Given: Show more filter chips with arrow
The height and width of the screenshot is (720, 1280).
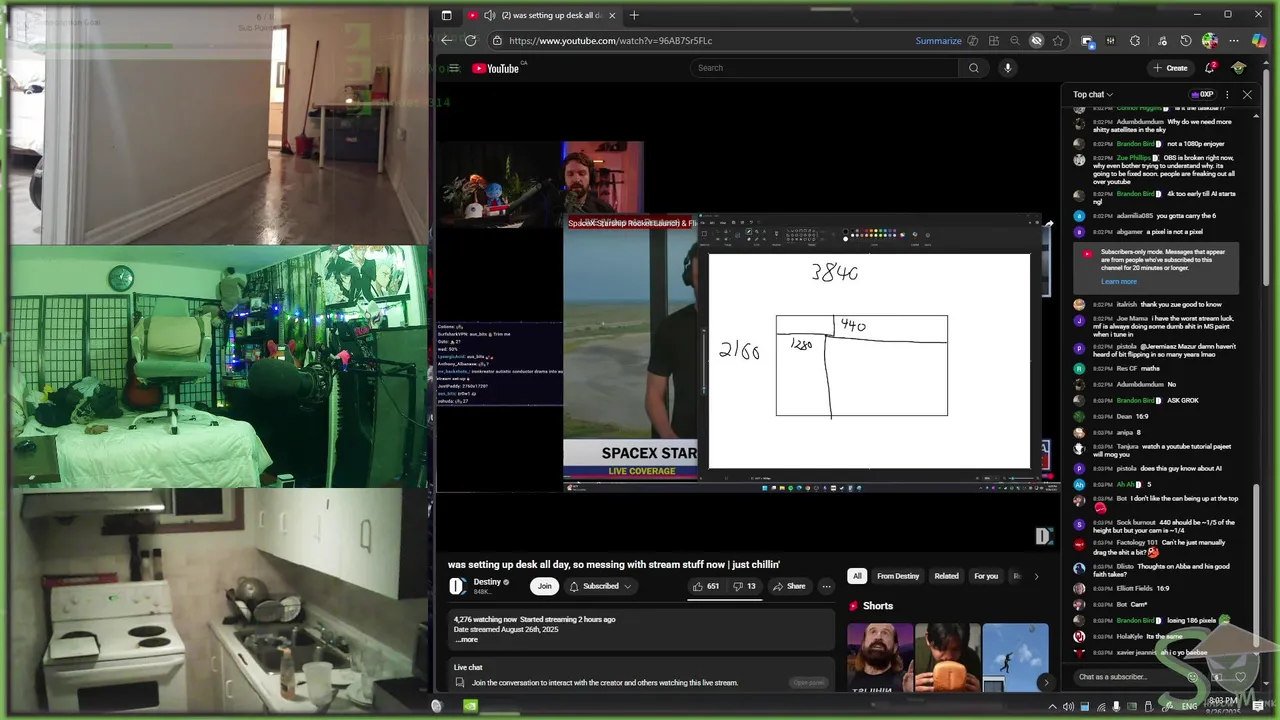Looking at the screenshot, I should (1036, 576).
